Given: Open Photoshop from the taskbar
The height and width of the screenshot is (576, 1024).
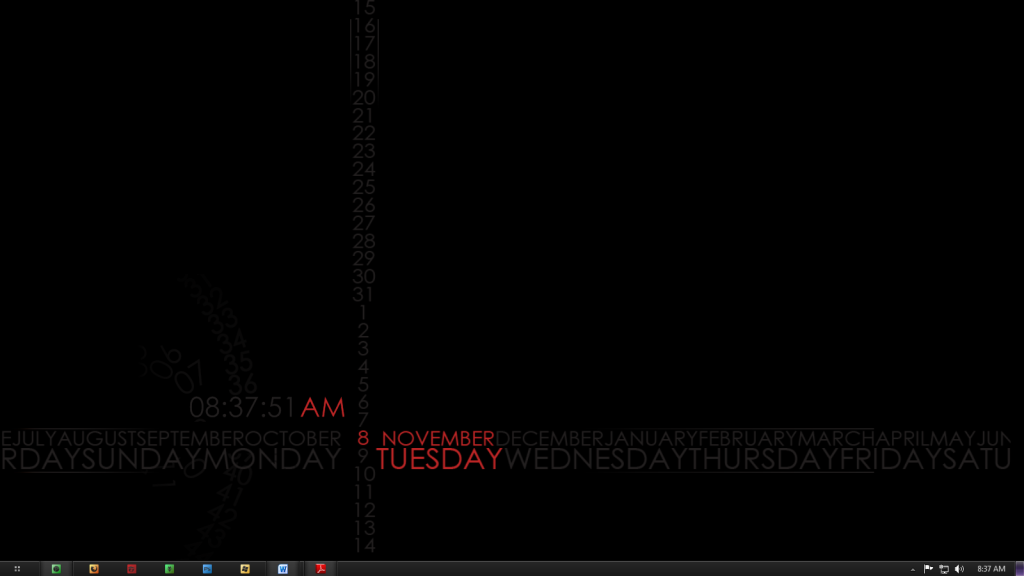Looking at the screenshot, I should point(207,568).
